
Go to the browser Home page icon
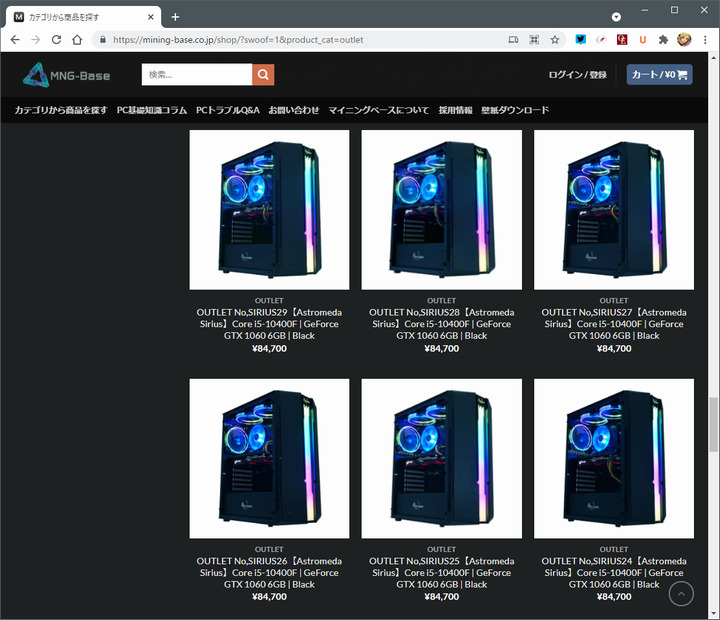(x=77, y=40)
